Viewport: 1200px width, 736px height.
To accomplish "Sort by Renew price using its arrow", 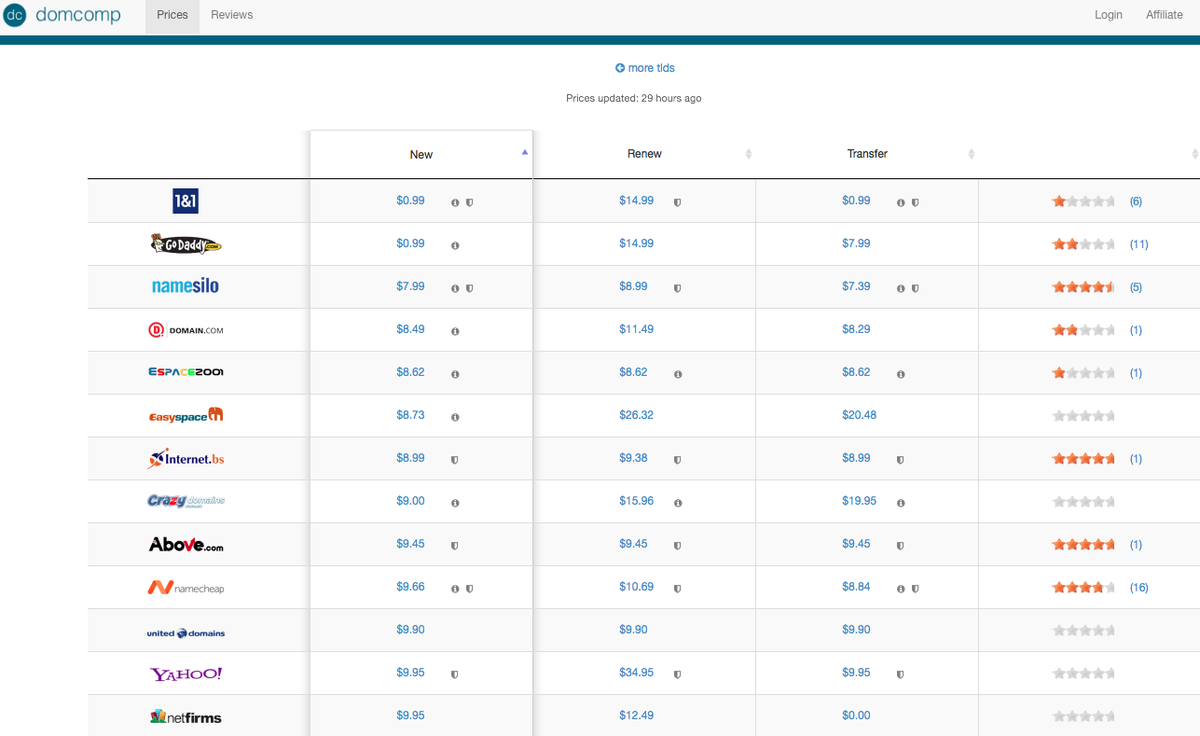I will click(748, 154).
